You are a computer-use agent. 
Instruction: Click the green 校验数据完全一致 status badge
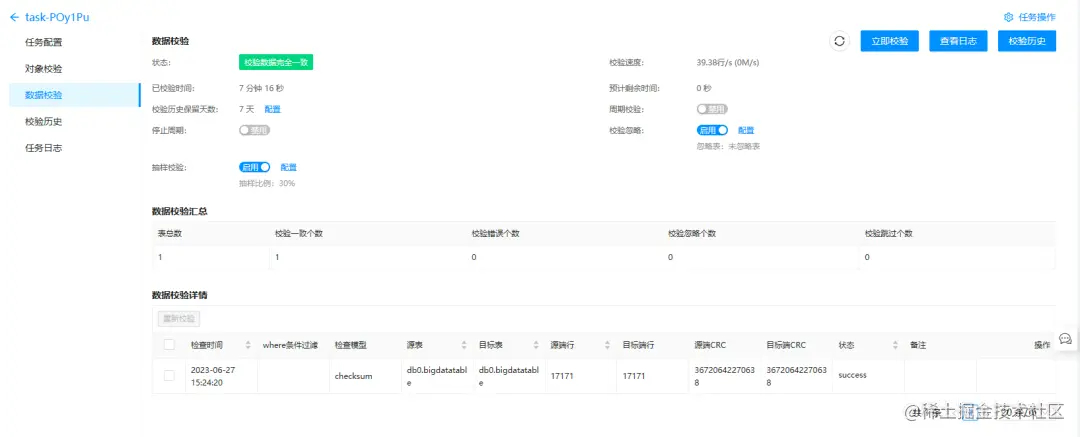click(276, 62)
